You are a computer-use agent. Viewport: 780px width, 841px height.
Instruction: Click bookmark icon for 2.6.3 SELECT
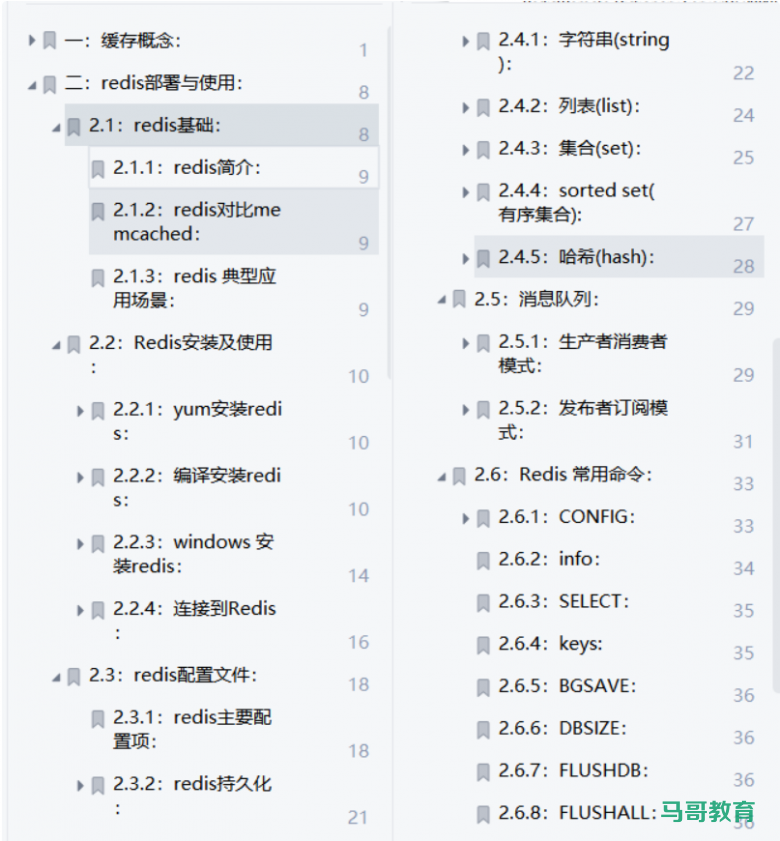(483, 602)
